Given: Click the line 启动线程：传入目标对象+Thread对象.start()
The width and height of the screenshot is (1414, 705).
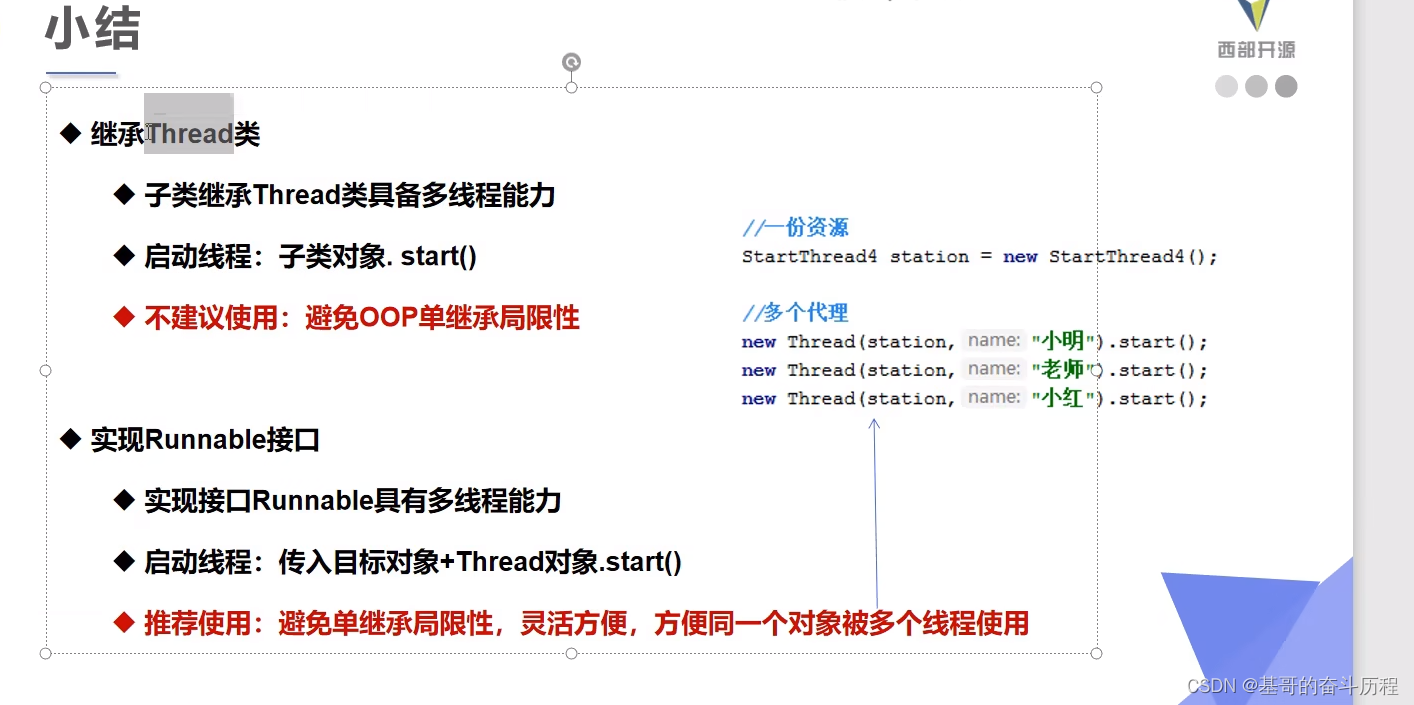Looking at the screenshot, I should (413, 562).
